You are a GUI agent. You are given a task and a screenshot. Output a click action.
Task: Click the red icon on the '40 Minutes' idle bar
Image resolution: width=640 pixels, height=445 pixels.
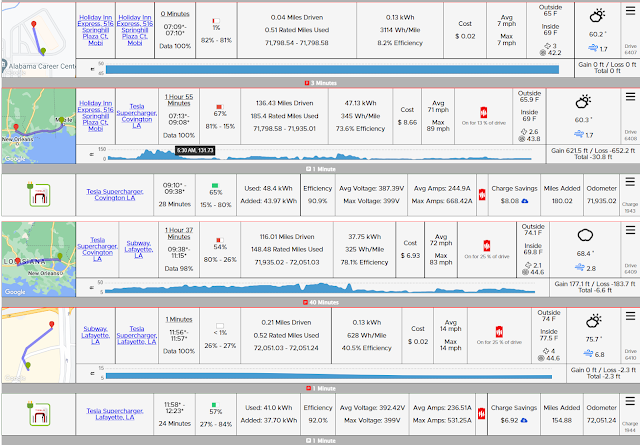(x=305, y=302)
